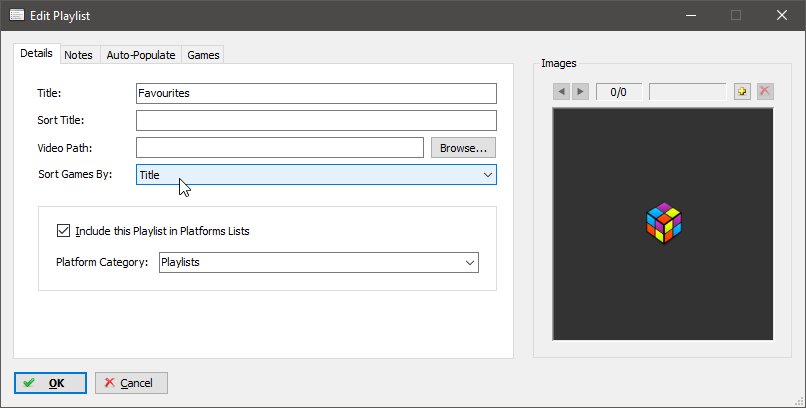
Task: Click the 0/0 image counter field
Action: coord(618,92)
